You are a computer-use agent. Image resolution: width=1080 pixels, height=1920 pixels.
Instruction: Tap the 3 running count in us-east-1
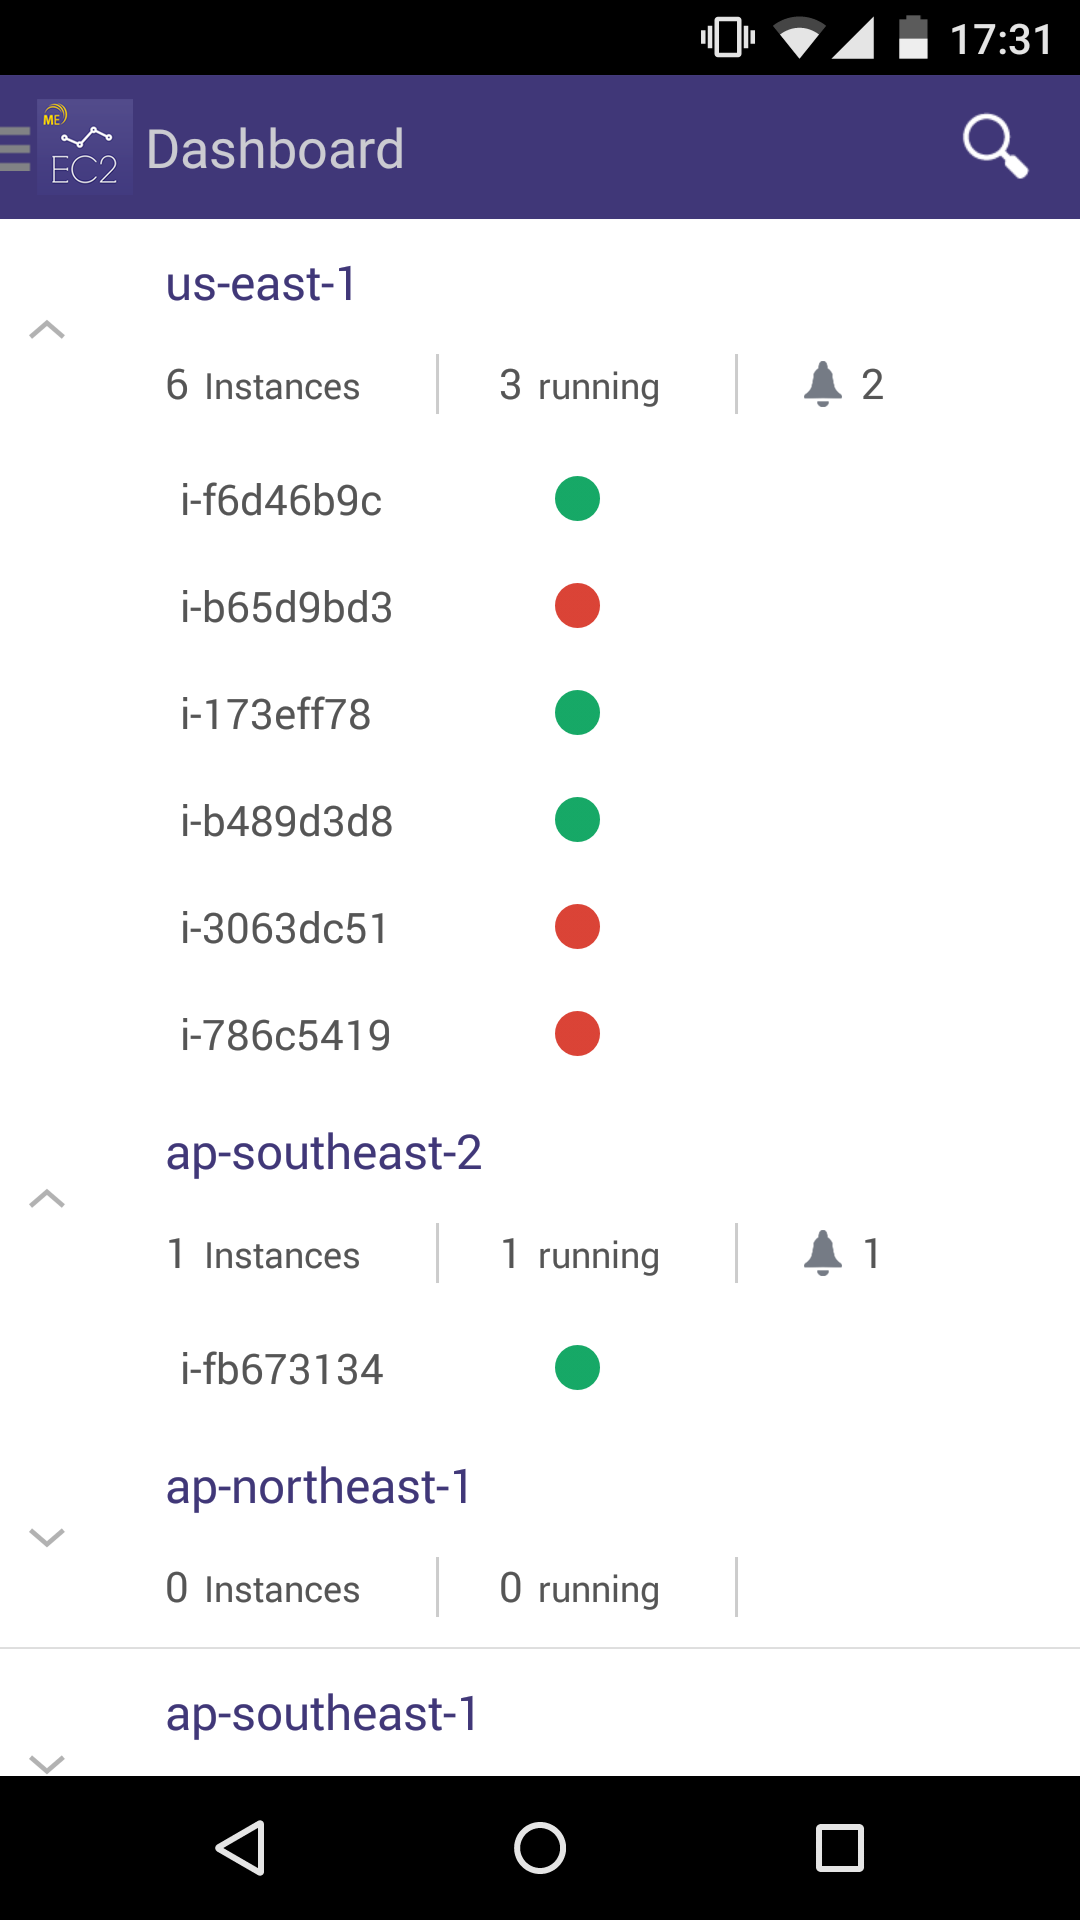pyautogui.click(x=579, y=386)
